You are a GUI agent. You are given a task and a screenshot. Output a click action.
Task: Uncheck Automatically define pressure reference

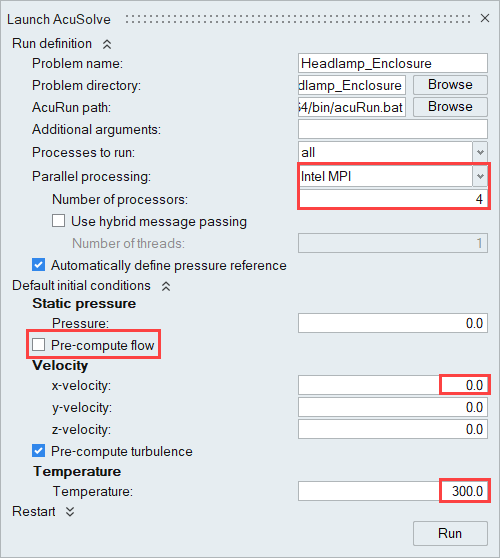(x=38, y=265)
